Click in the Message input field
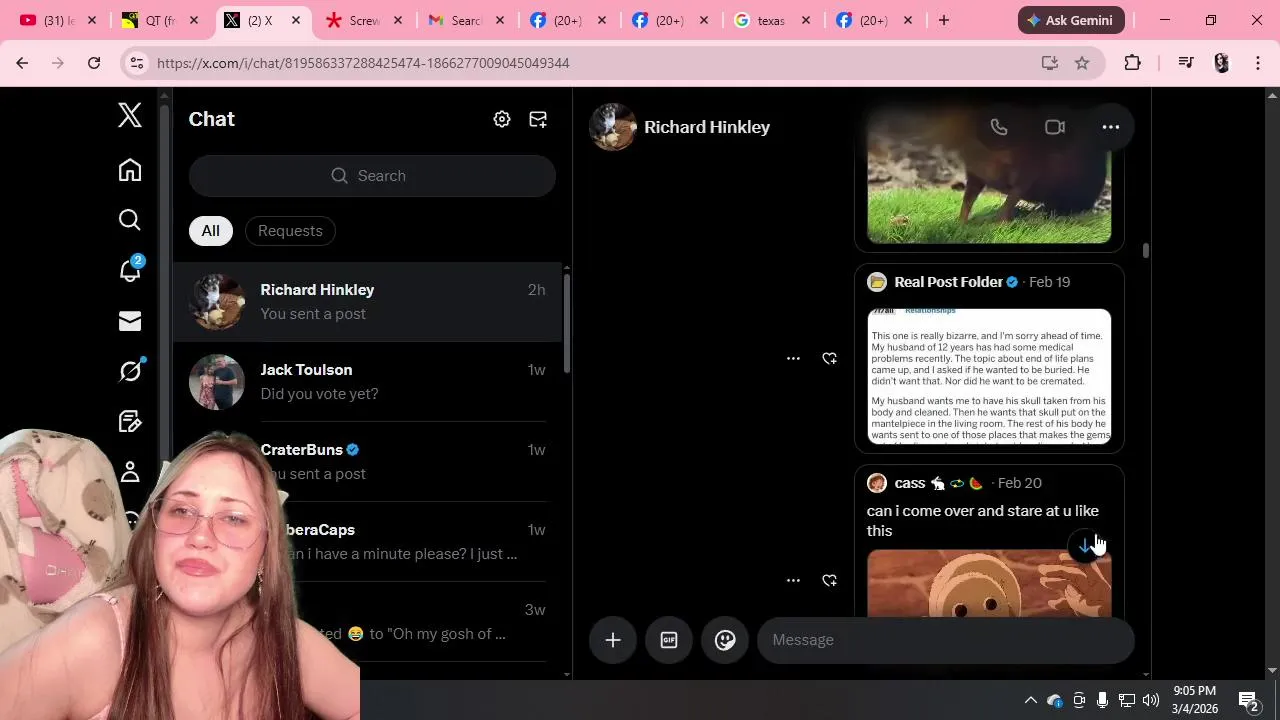This screenshot has width=1280, height=720. coord(945,640)
